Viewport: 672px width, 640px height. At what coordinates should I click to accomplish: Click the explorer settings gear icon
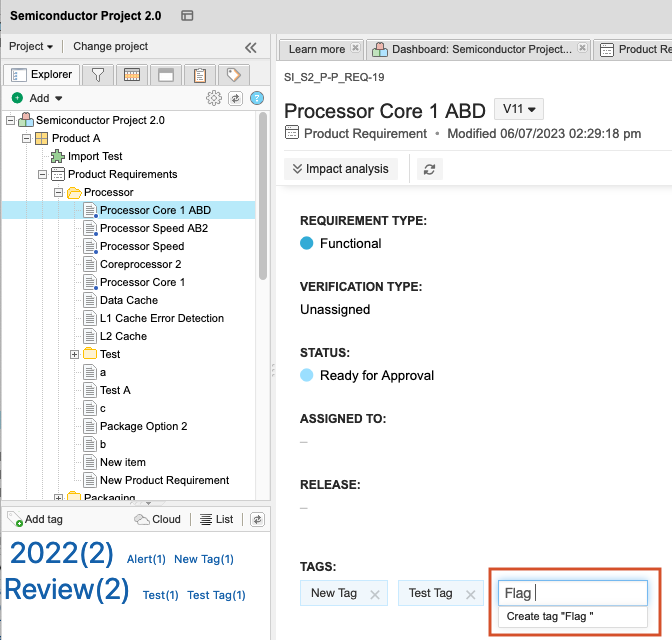pyautogui.click(x=214, y=98)
